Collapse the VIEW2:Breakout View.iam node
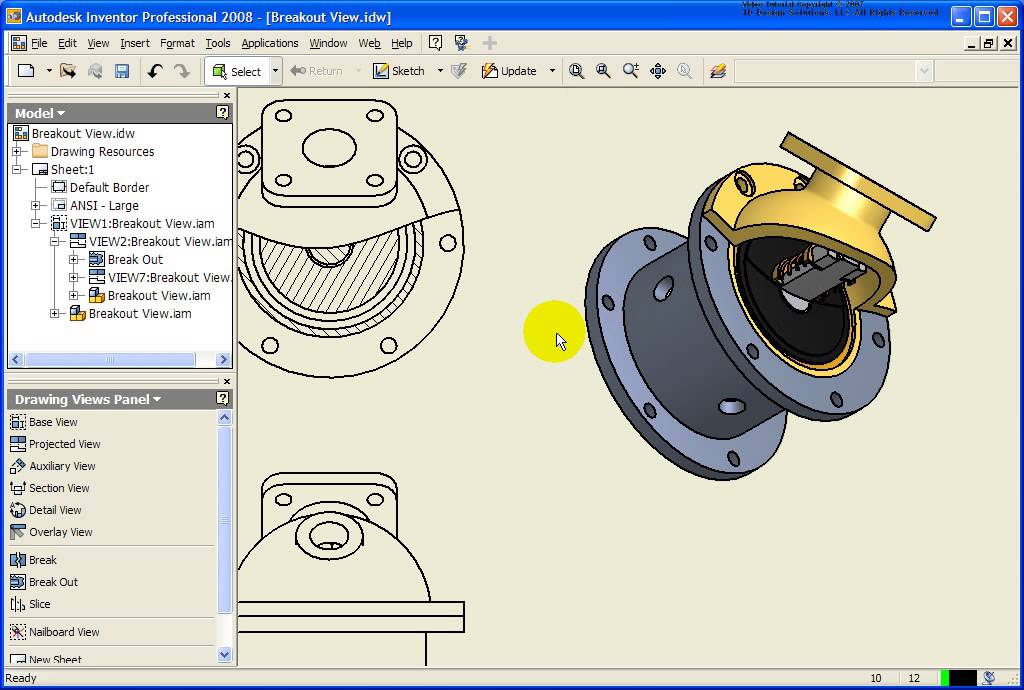This screenshot has width=1024, height=690. point(55,242)
